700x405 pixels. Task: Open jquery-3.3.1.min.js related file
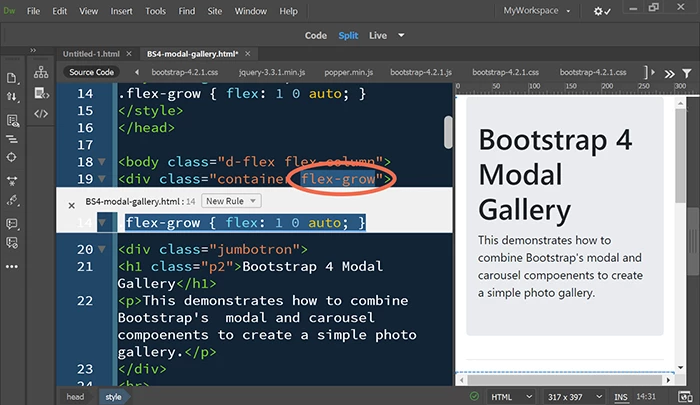point(272,72)
